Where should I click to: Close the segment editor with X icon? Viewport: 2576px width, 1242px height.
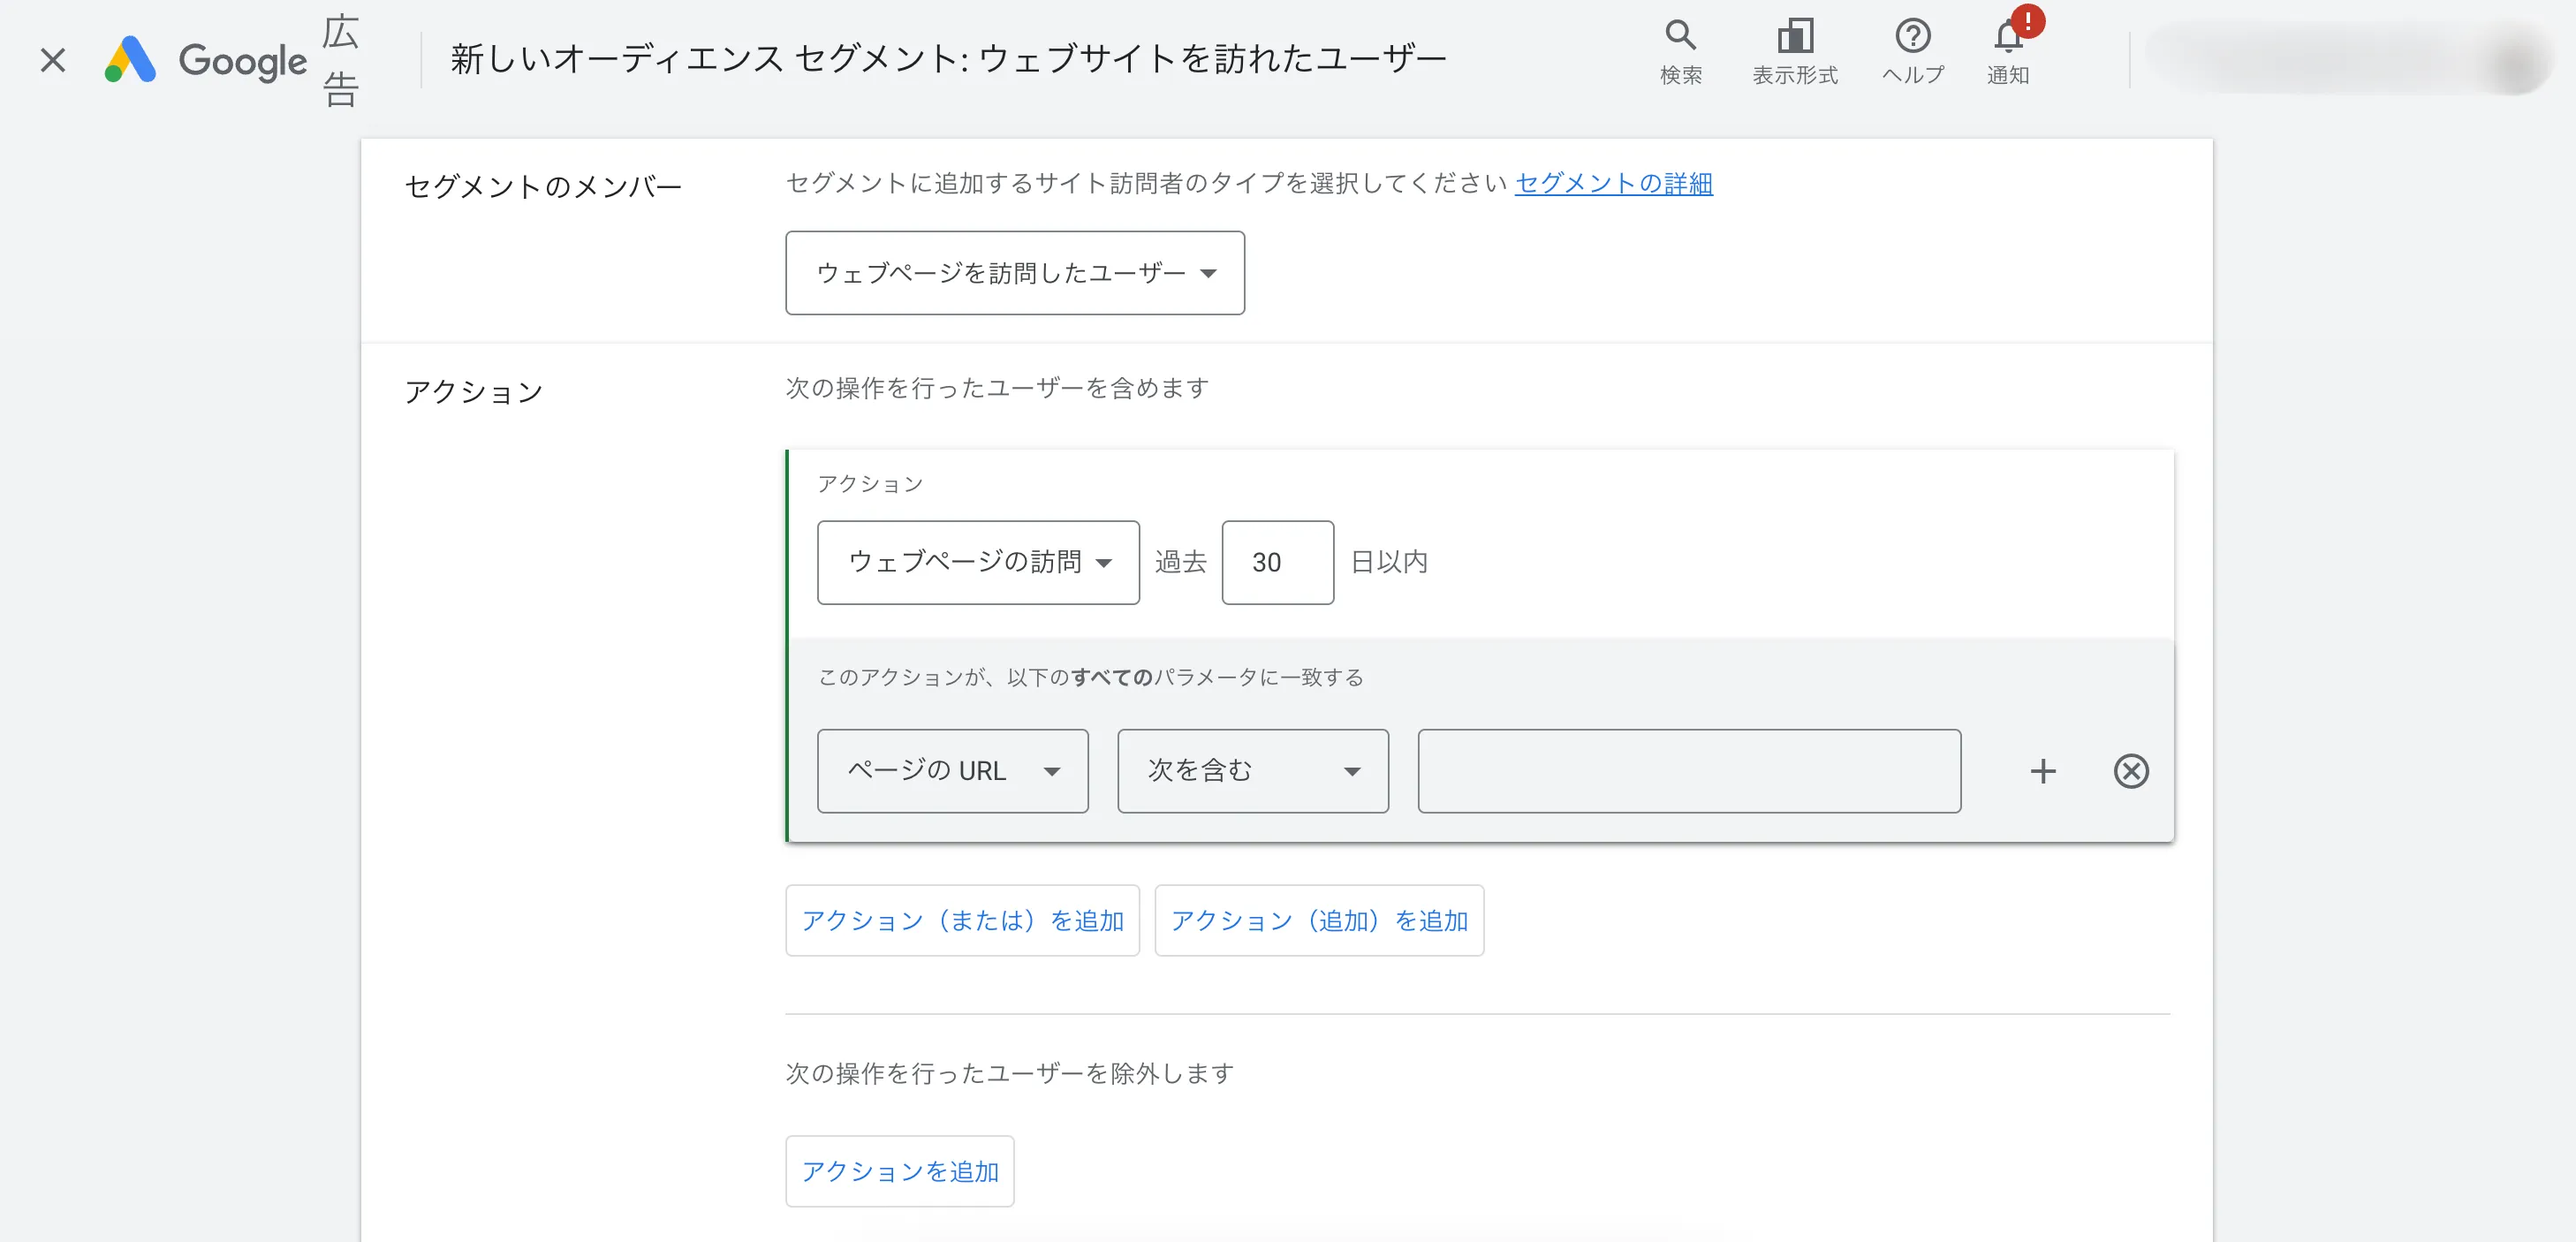coord(53,60)
